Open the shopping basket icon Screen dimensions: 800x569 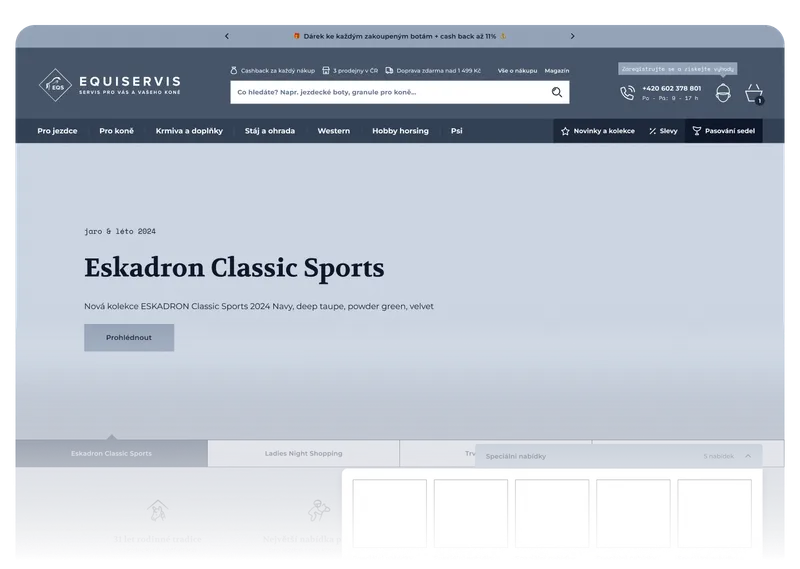(x=754, y=93)
